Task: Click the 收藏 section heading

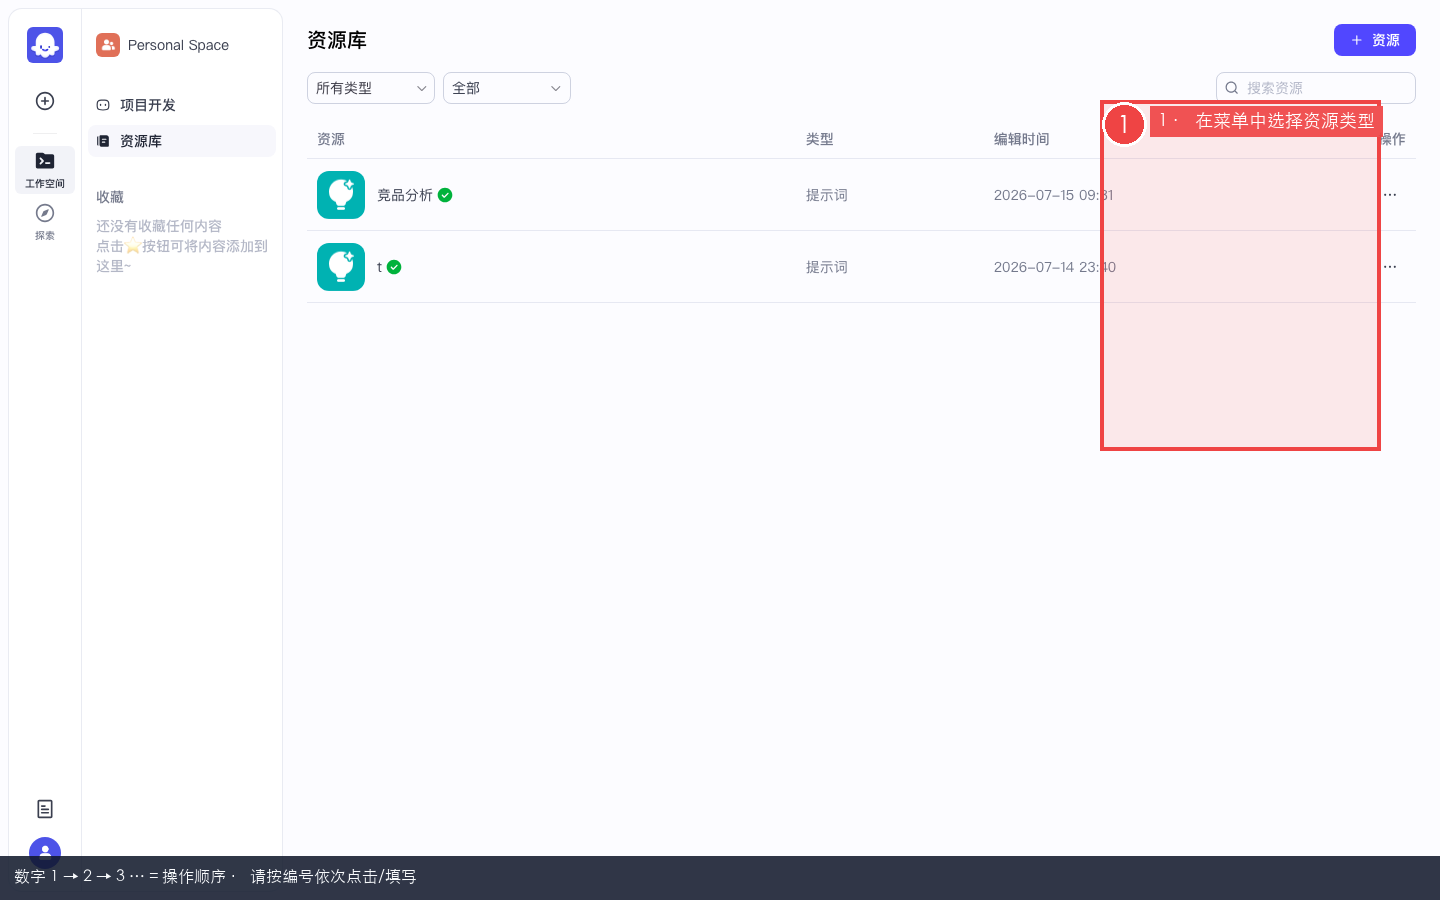Action: click(x=110, y=197)
